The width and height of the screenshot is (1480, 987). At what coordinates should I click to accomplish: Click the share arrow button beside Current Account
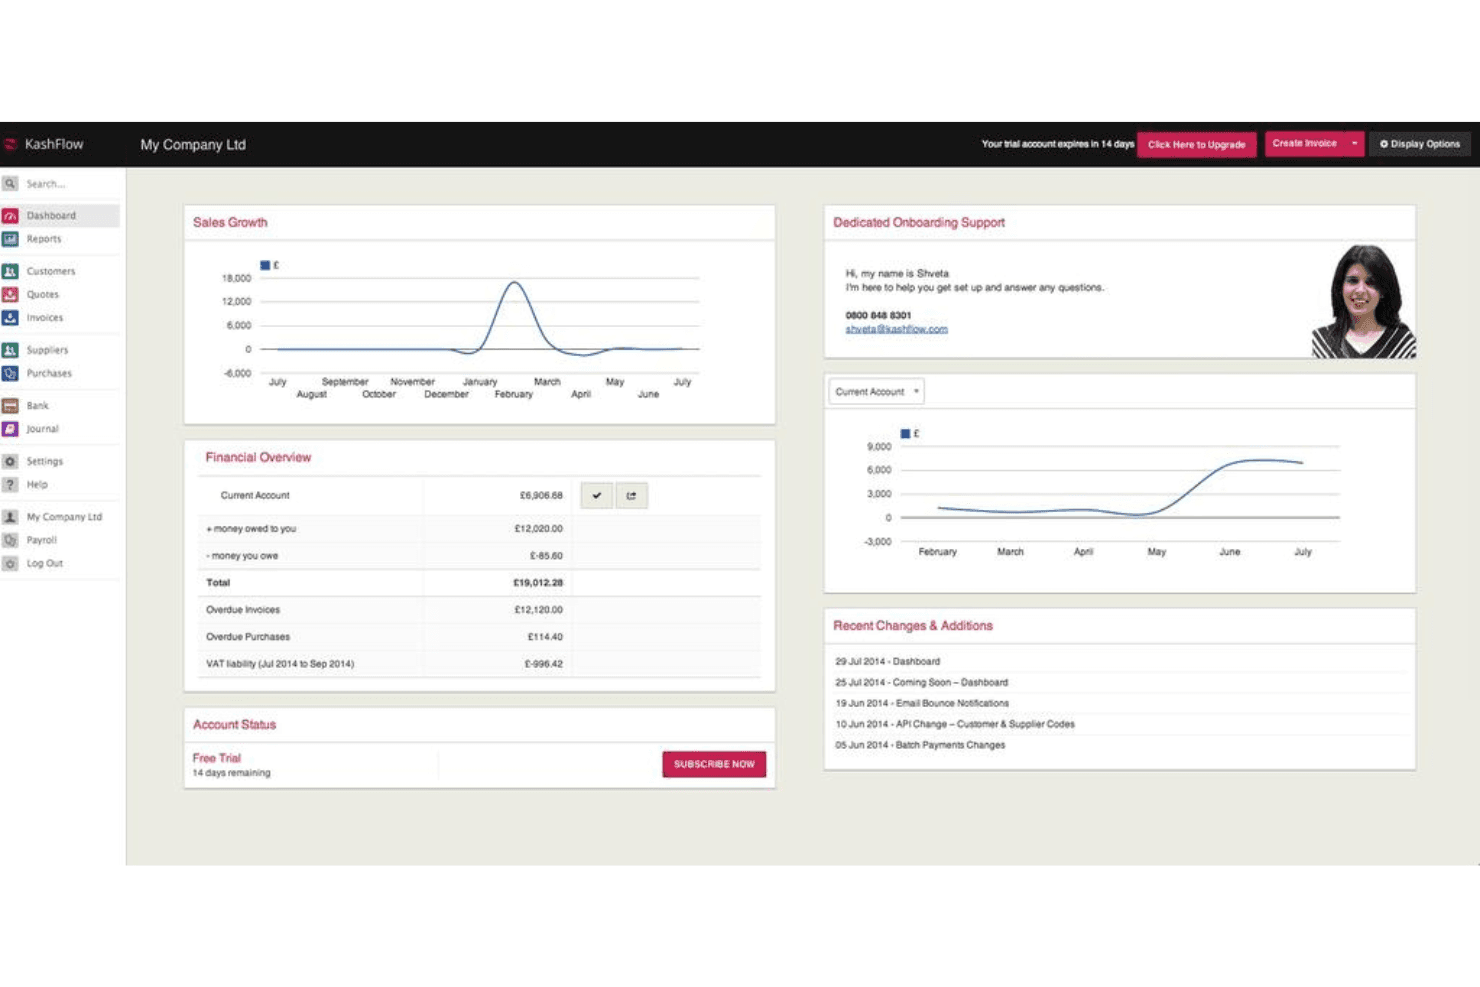pos(631,495)
